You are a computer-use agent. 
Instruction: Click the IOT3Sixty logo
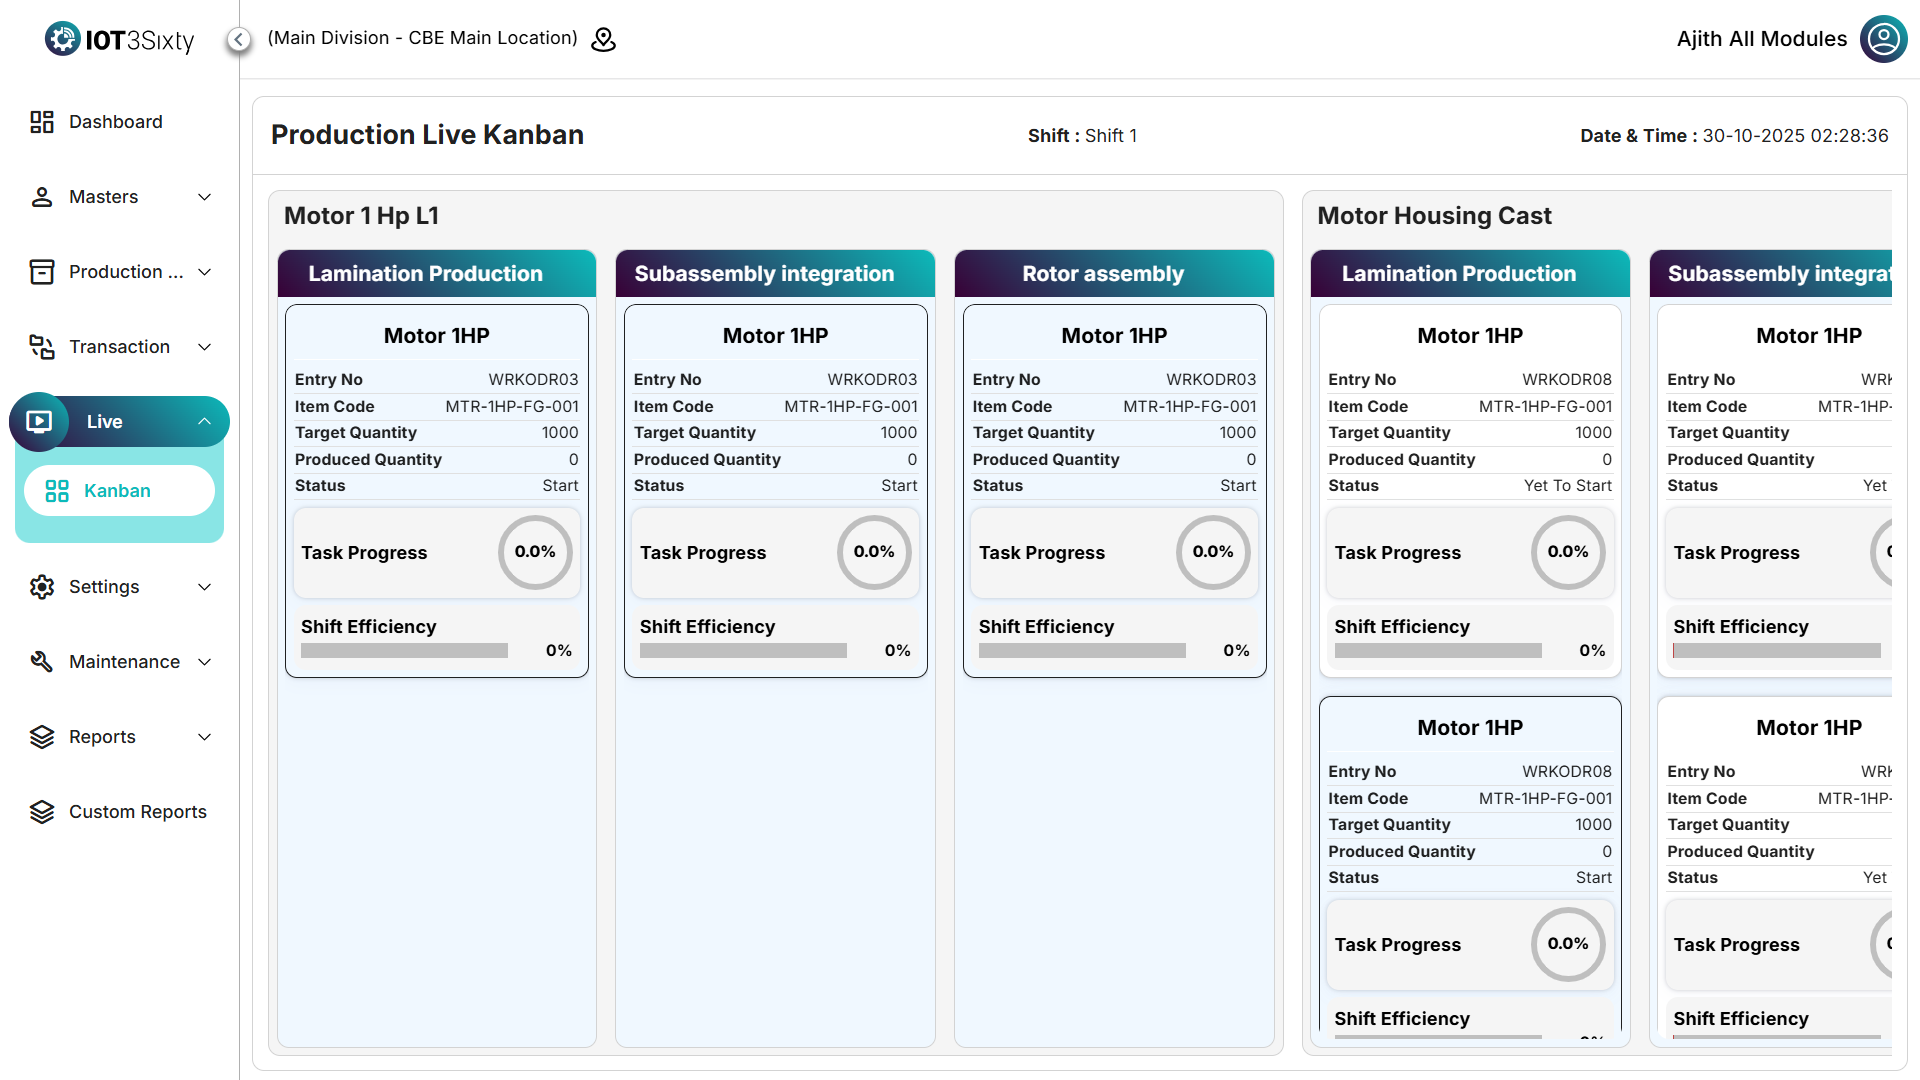click(119, 39)
